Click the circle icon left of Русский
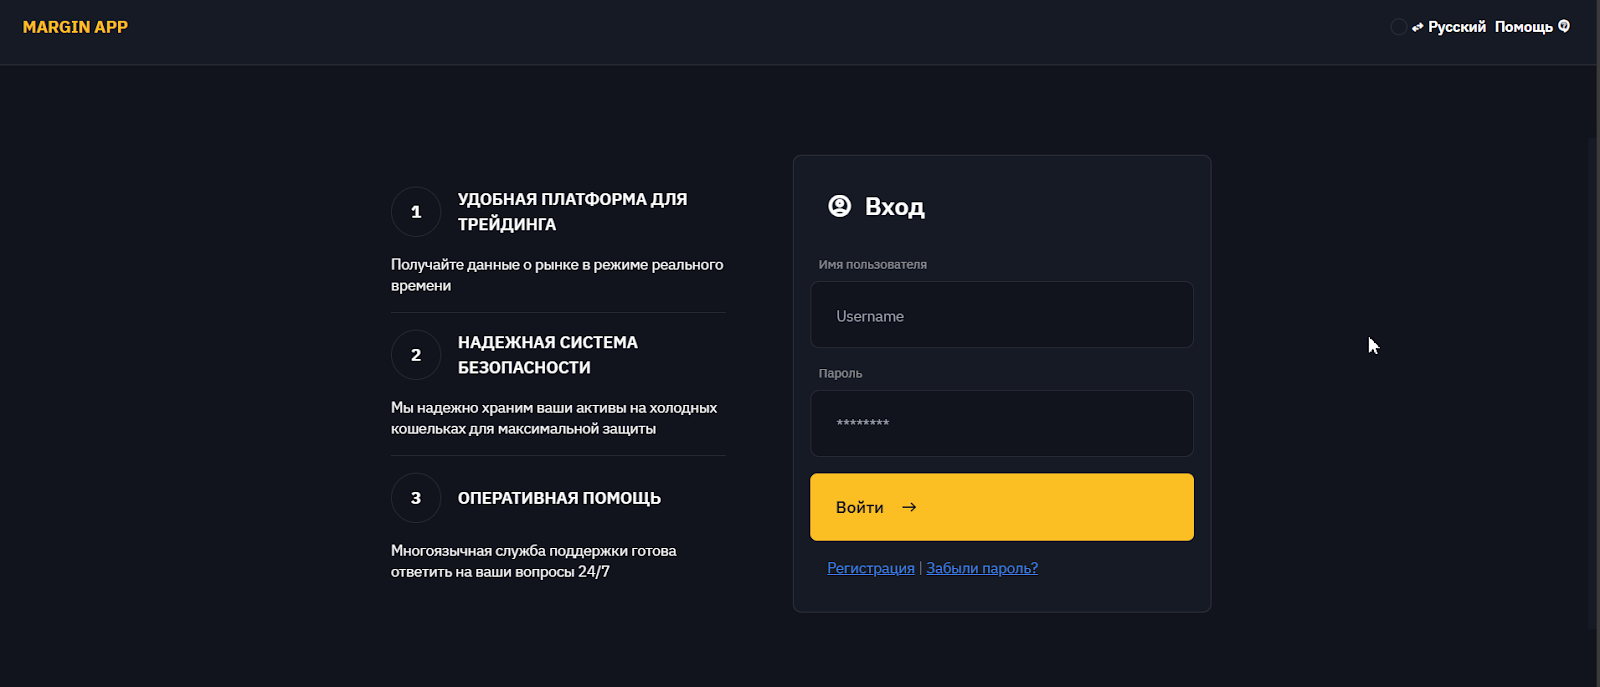Image resolution: width=1600 pixels, height=687 pixels. 1399,26
